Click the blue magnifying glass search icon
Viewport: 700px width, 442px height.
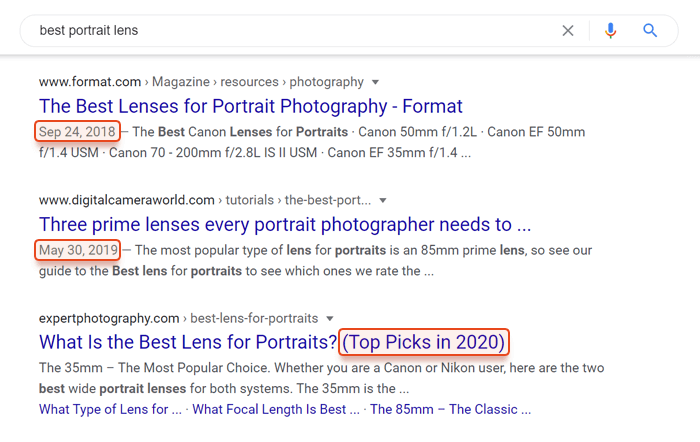(650, 30)
